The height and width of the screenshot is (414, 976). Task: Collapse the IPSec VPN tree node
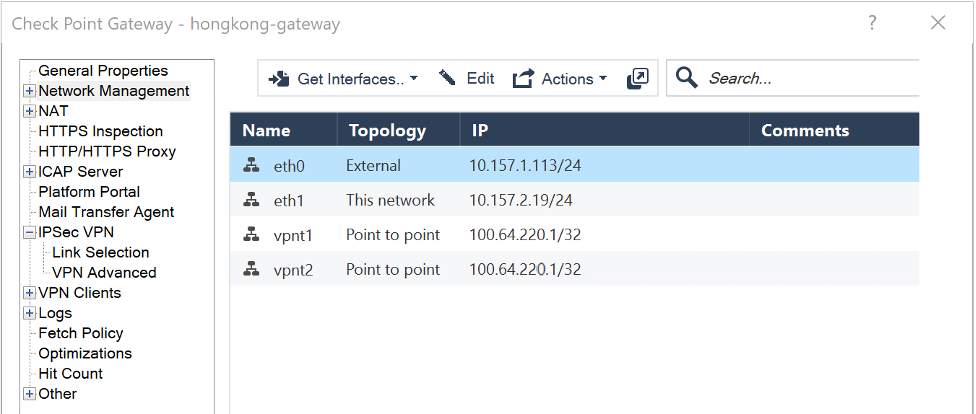[29, 232]
